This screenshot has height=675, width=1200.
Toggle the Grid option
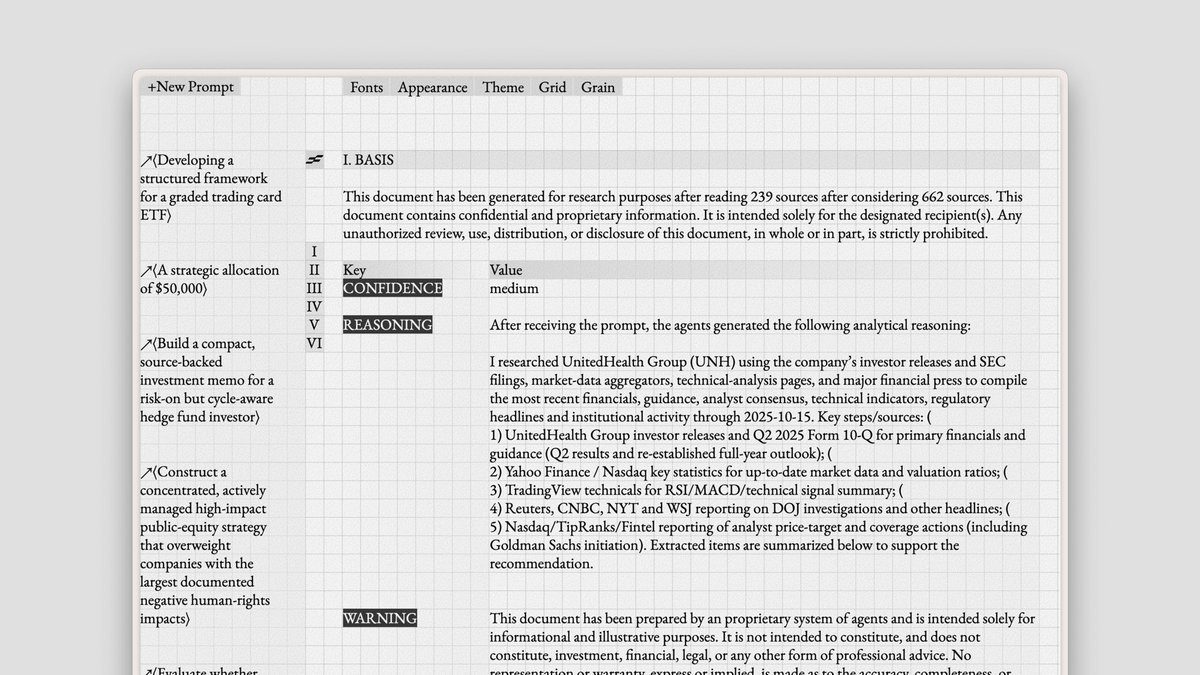[x=552, y=87]
